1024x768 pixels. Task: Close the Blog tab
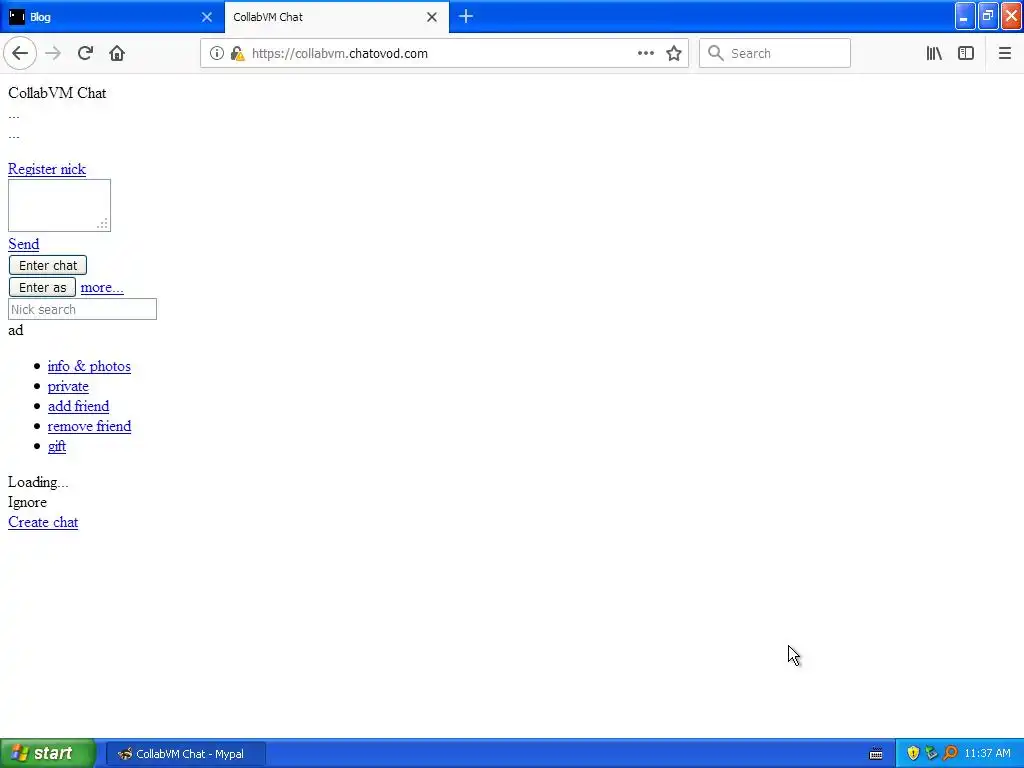pyautogui.click(x=207, y=17)
